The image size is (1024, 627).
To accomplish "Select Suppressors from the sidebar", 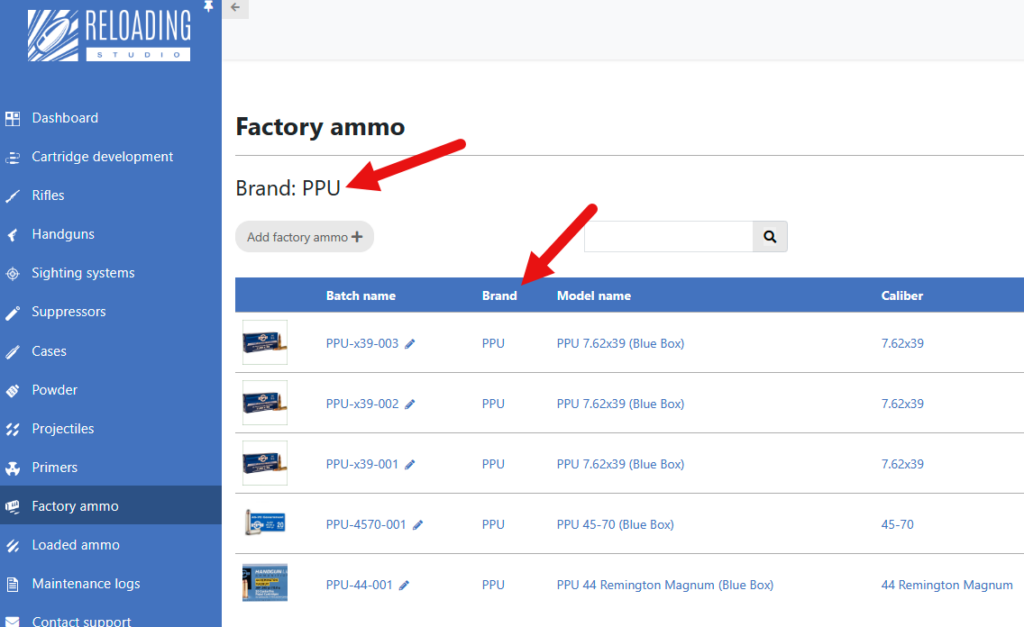I will point(68,312).
